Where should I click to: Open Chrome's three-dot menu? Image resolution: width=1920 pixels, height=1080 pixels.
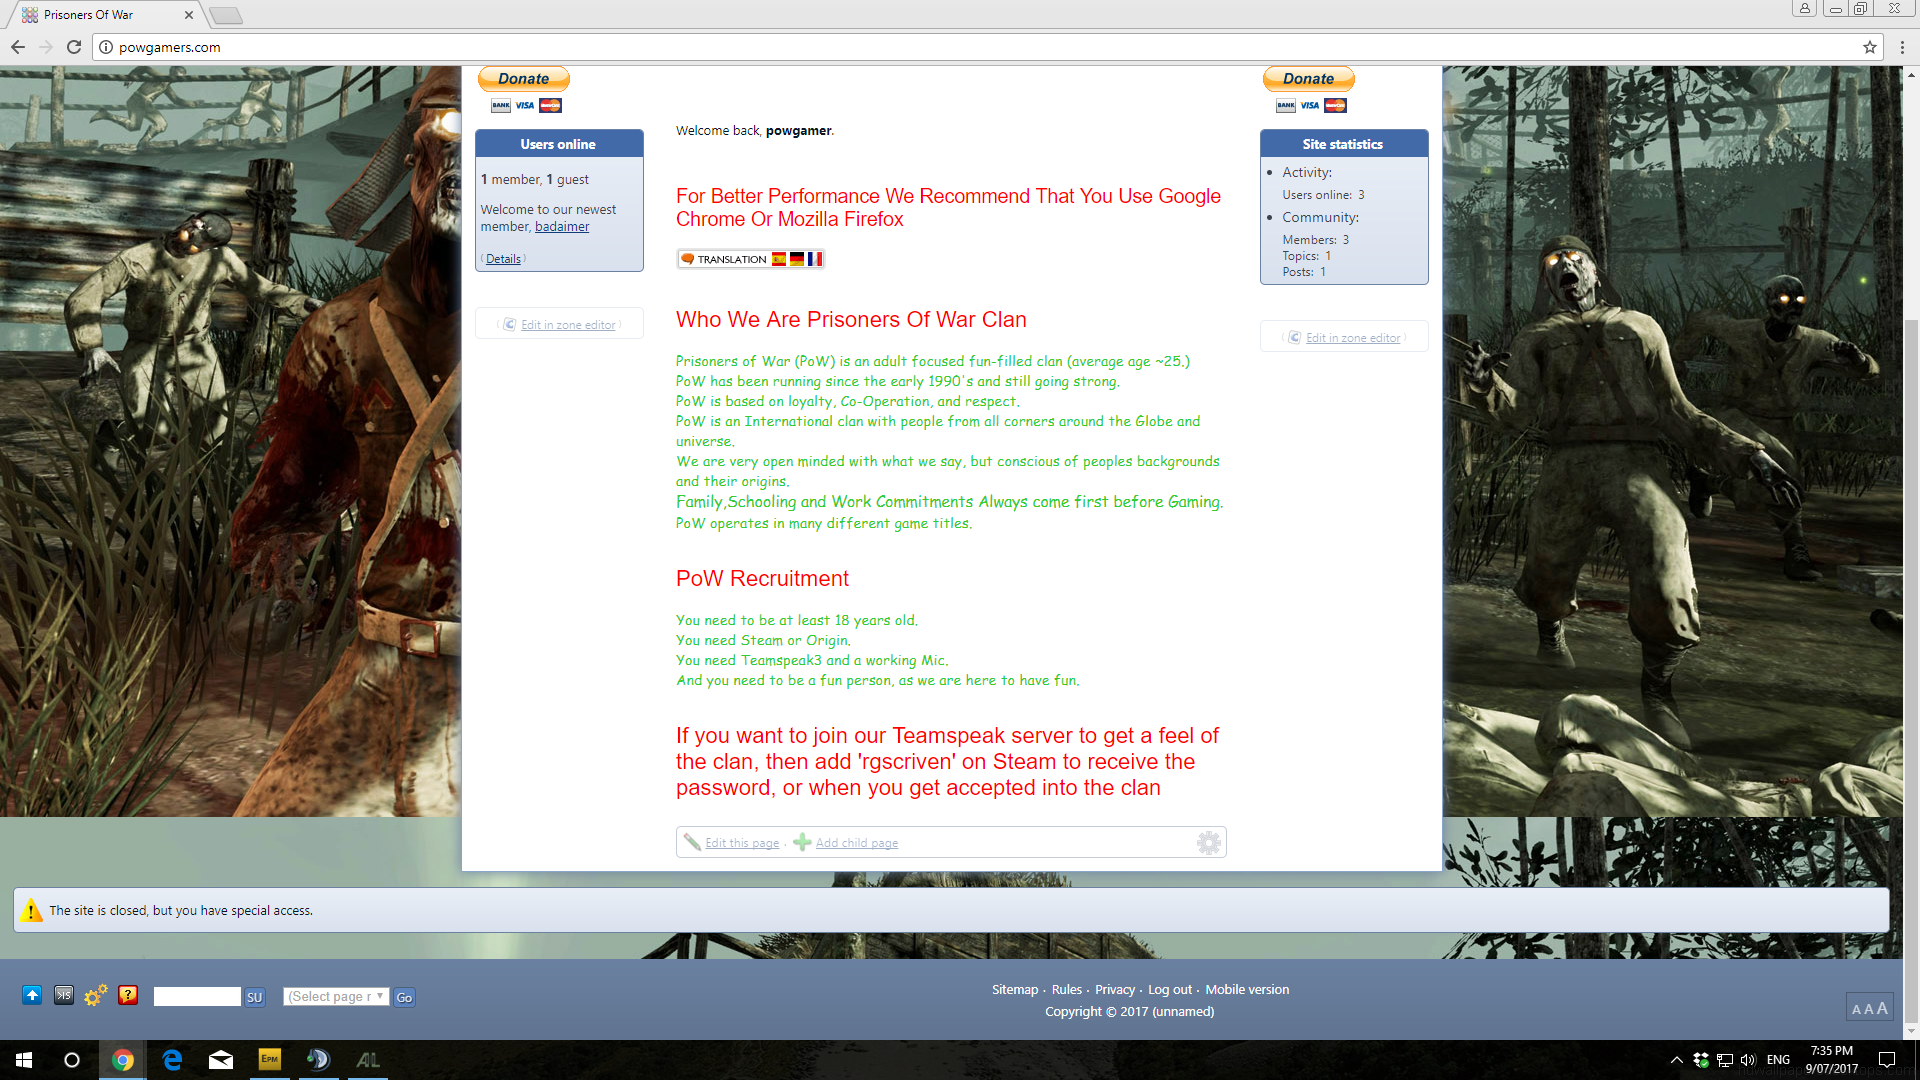[1902, 47]
